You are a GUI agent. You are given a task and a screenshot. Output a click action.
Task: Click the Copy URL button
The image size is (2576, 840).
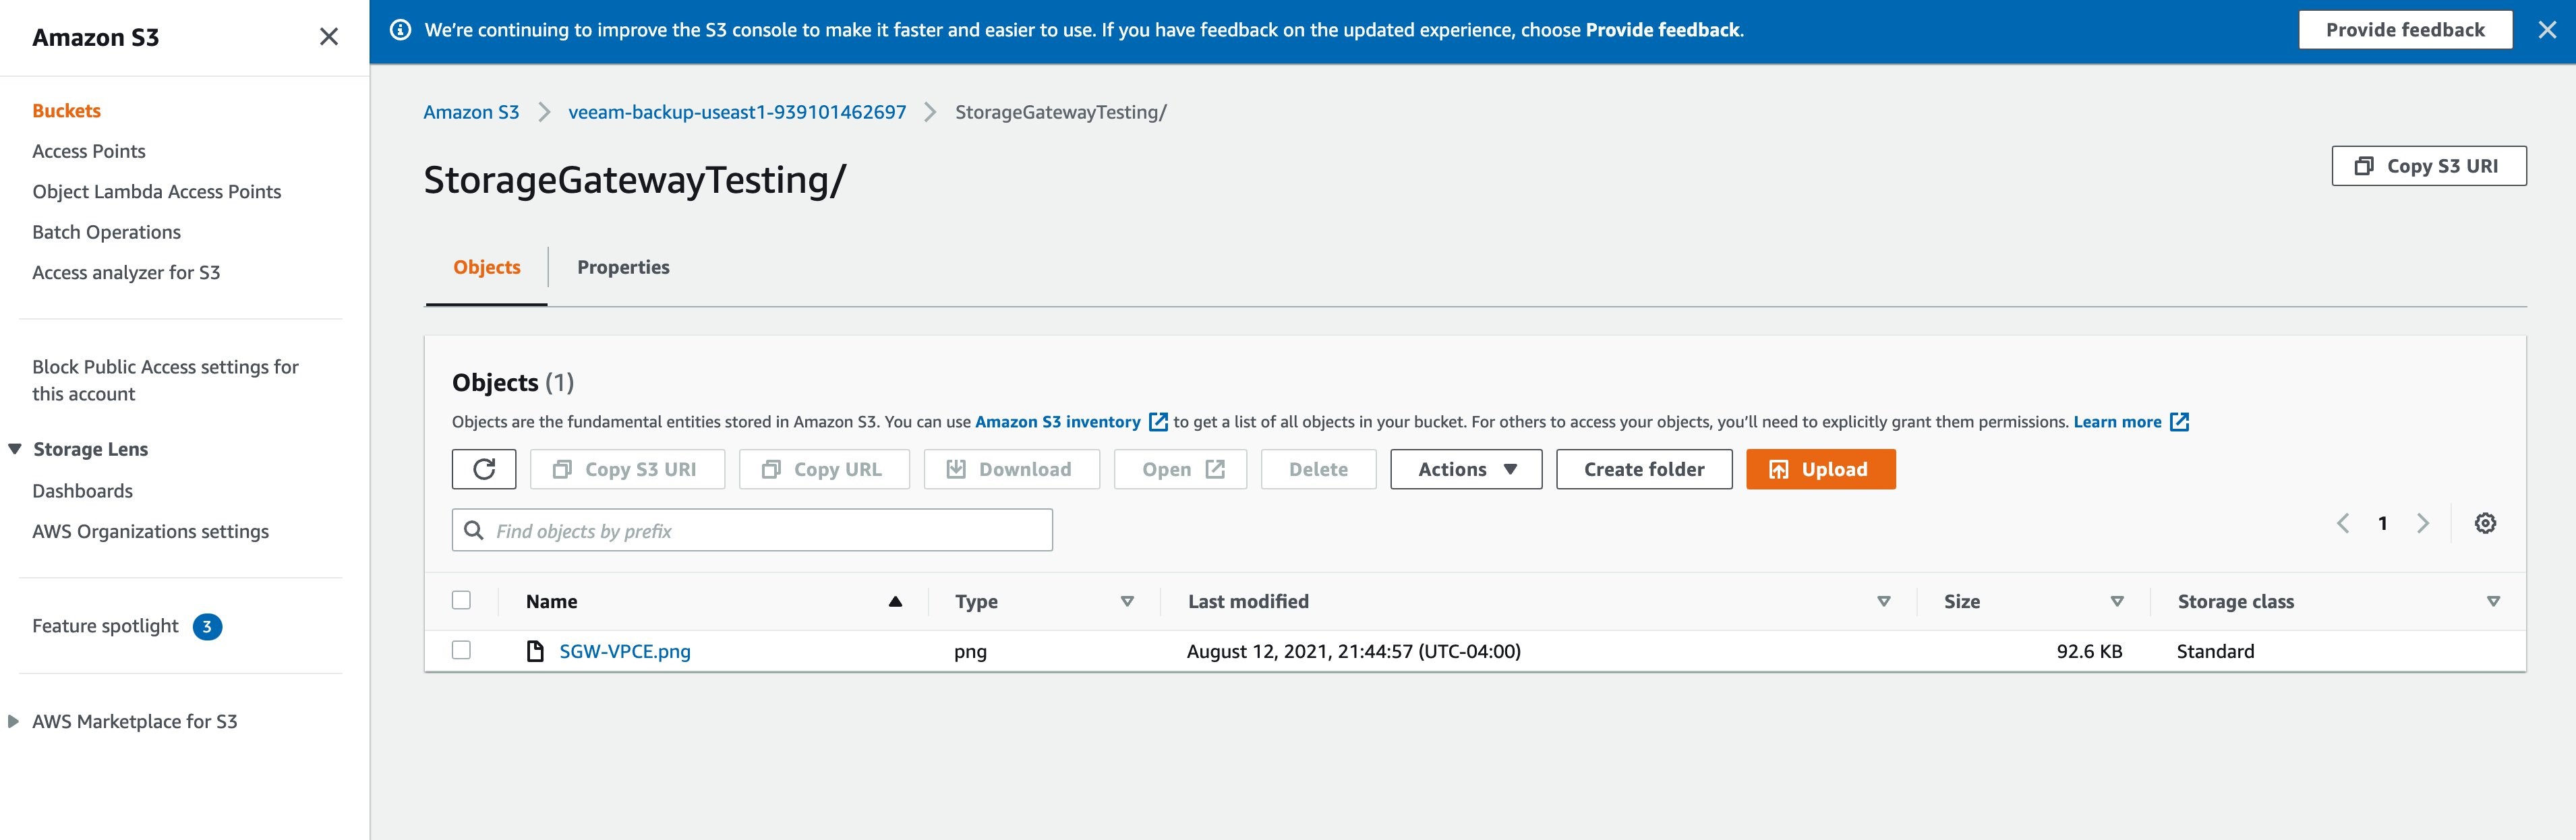824,469
